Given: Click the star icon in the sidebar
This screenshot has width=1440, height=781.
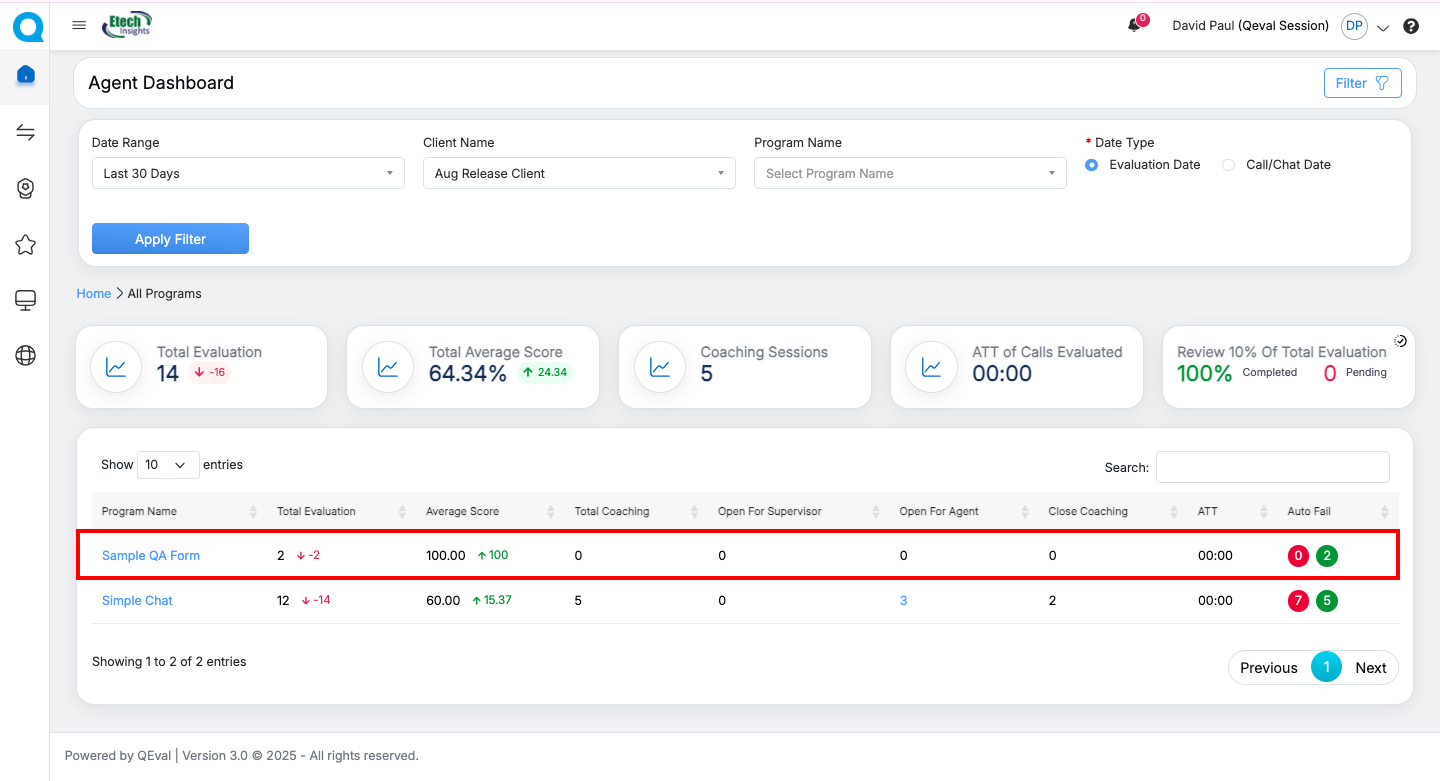Looking at the screenshot, I should pos(26,245).
